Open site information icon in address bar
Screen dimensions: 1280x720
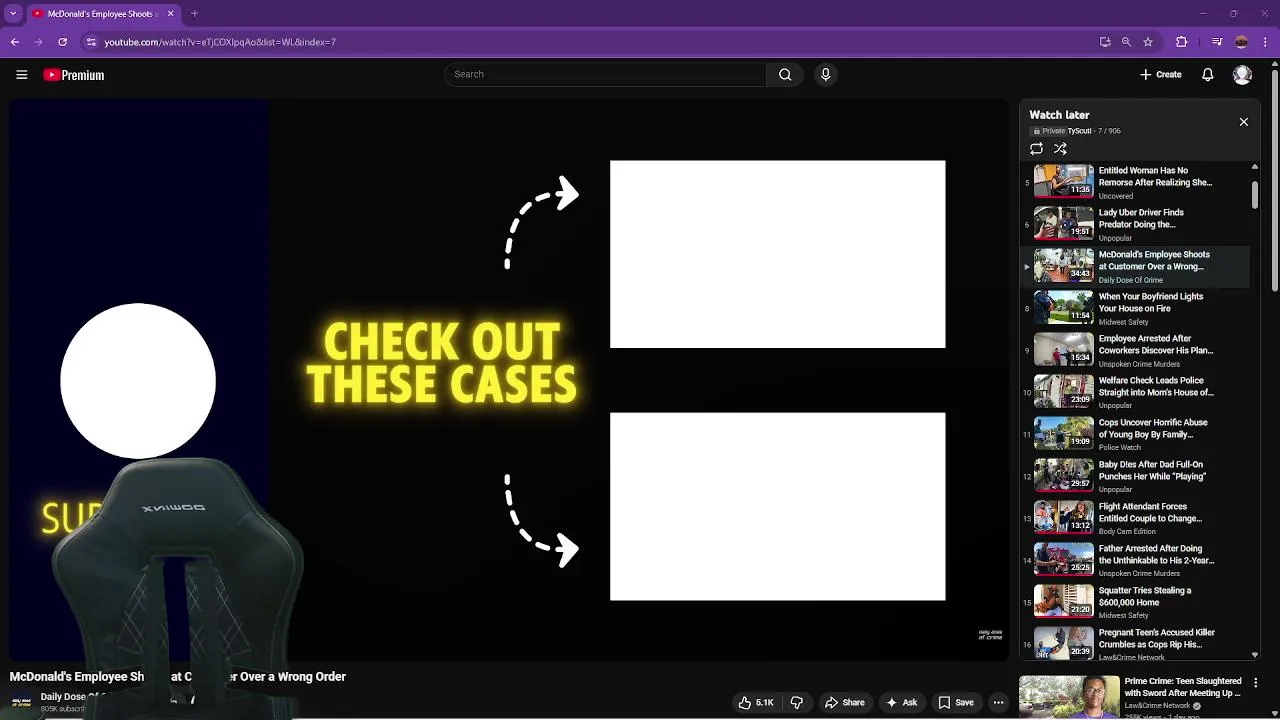(91, 42)
